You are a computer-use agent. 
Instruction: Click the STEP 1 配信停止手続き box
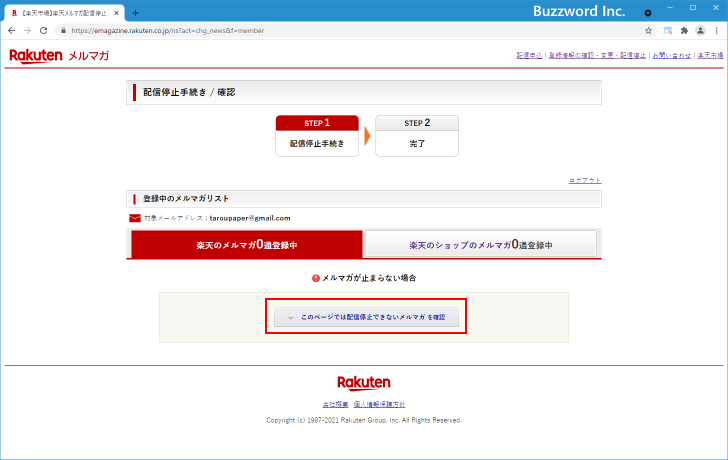[x=317, y=136]
